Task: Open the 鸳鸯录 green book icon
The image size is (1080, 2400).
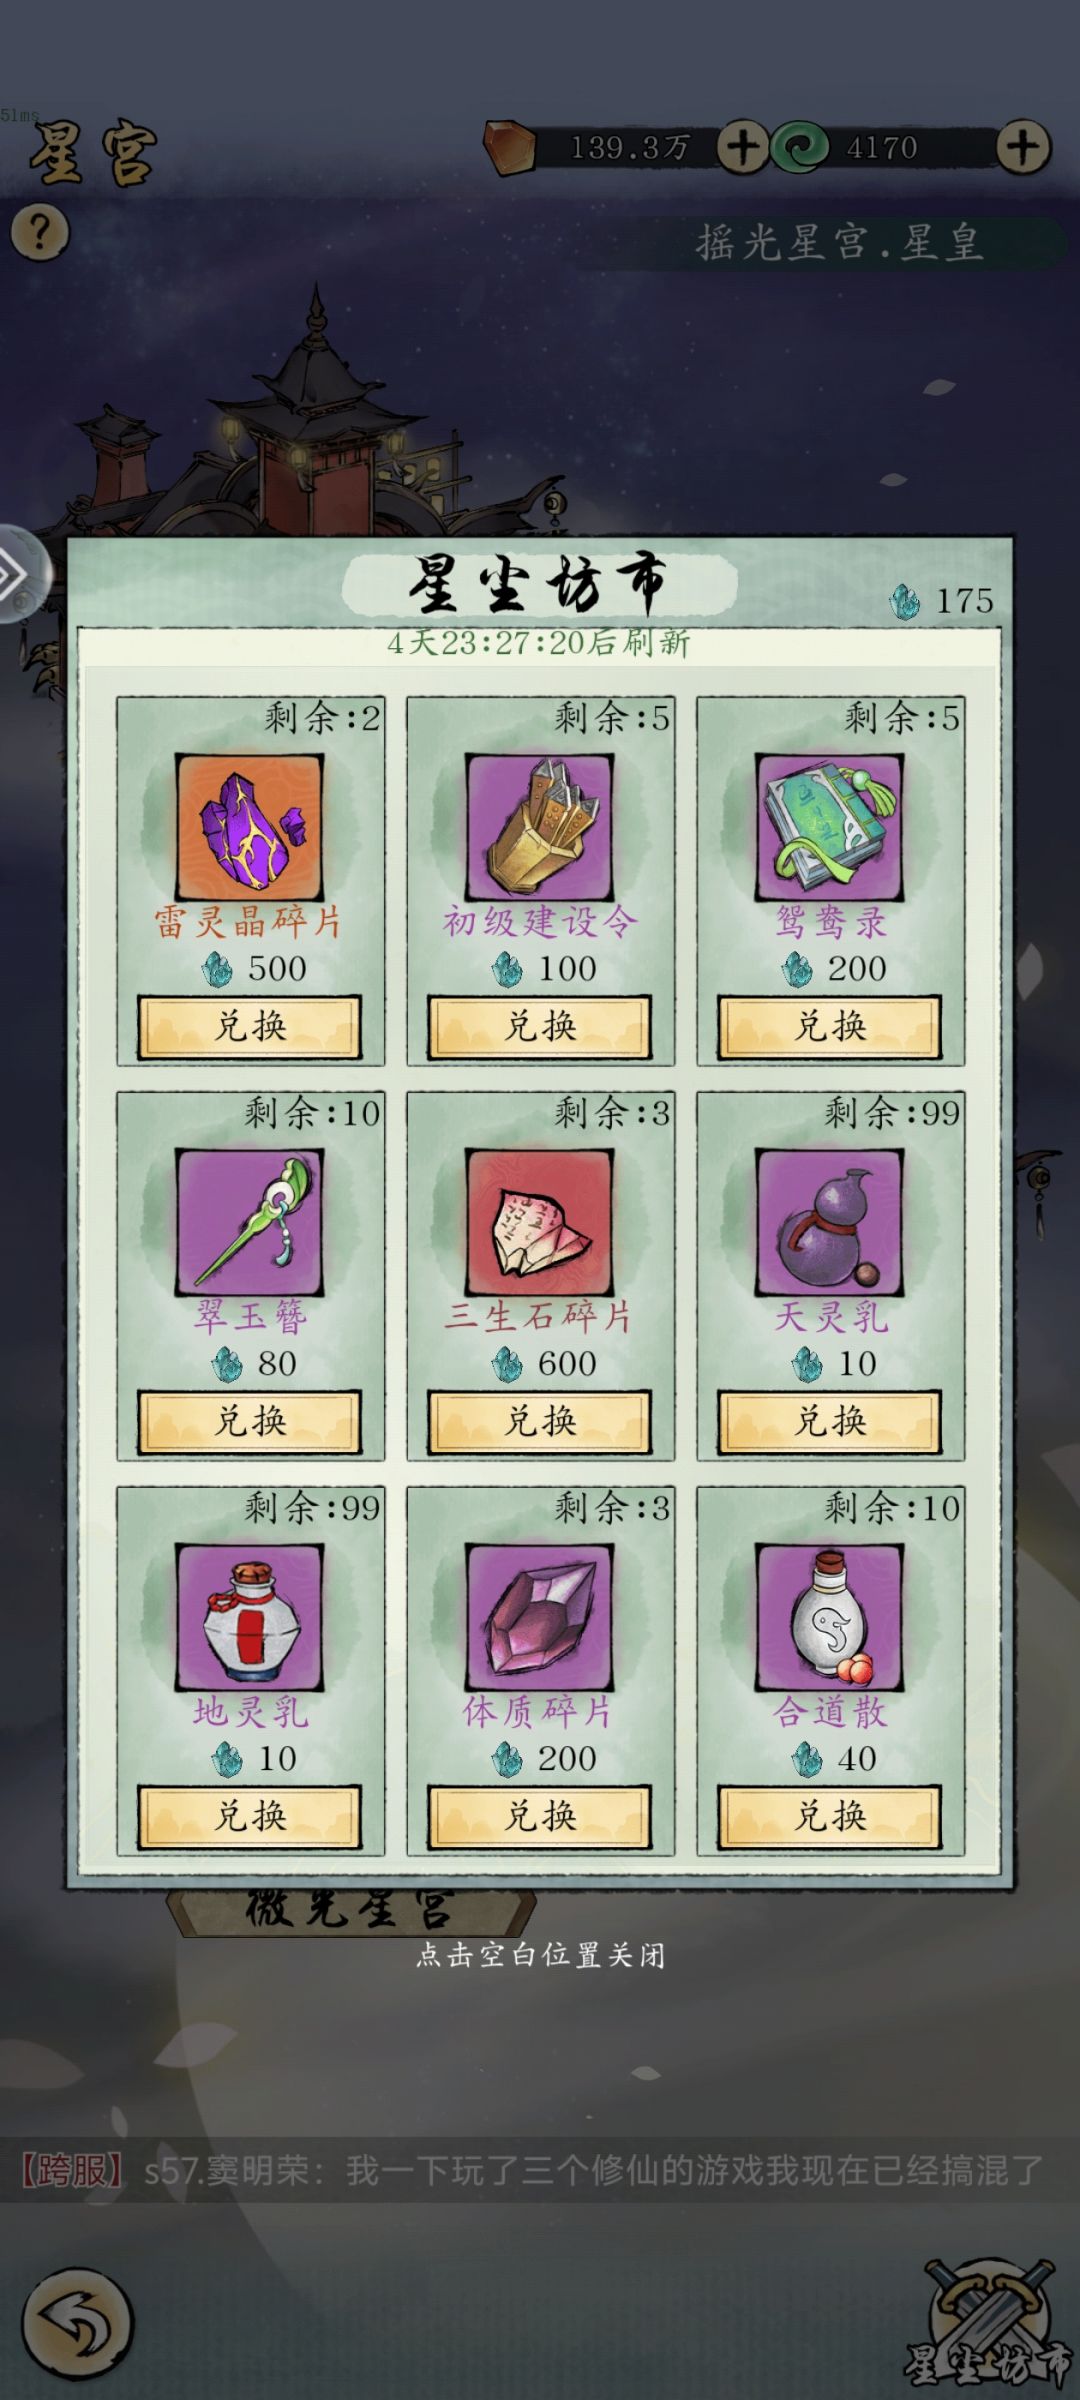Action: click(x=830, y=827)
